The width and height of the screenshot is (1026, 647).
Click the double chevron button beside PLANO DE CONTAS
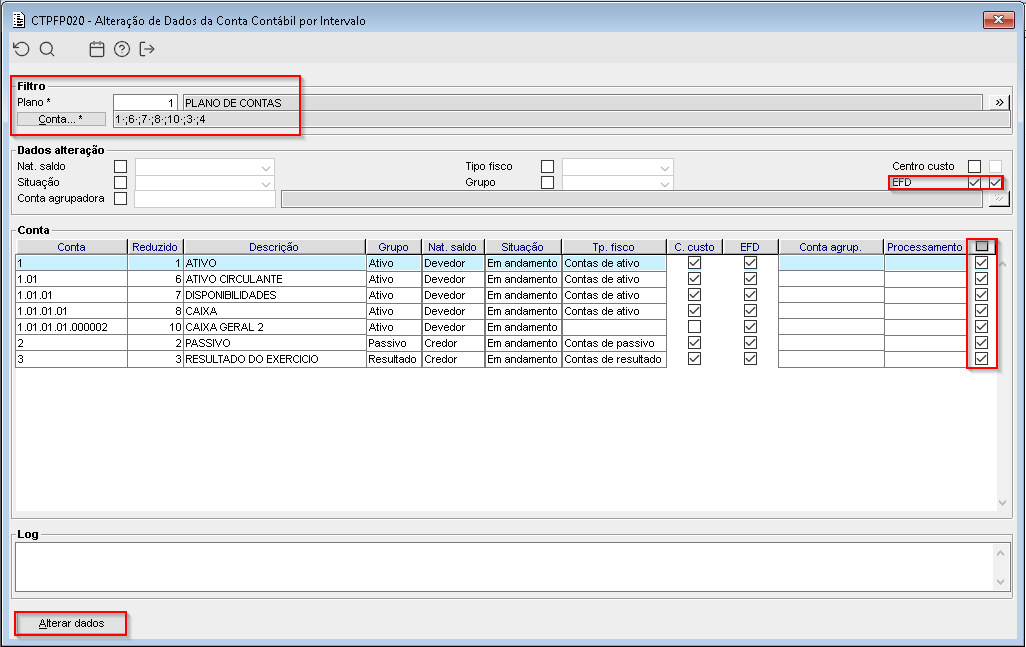point(999,103)
